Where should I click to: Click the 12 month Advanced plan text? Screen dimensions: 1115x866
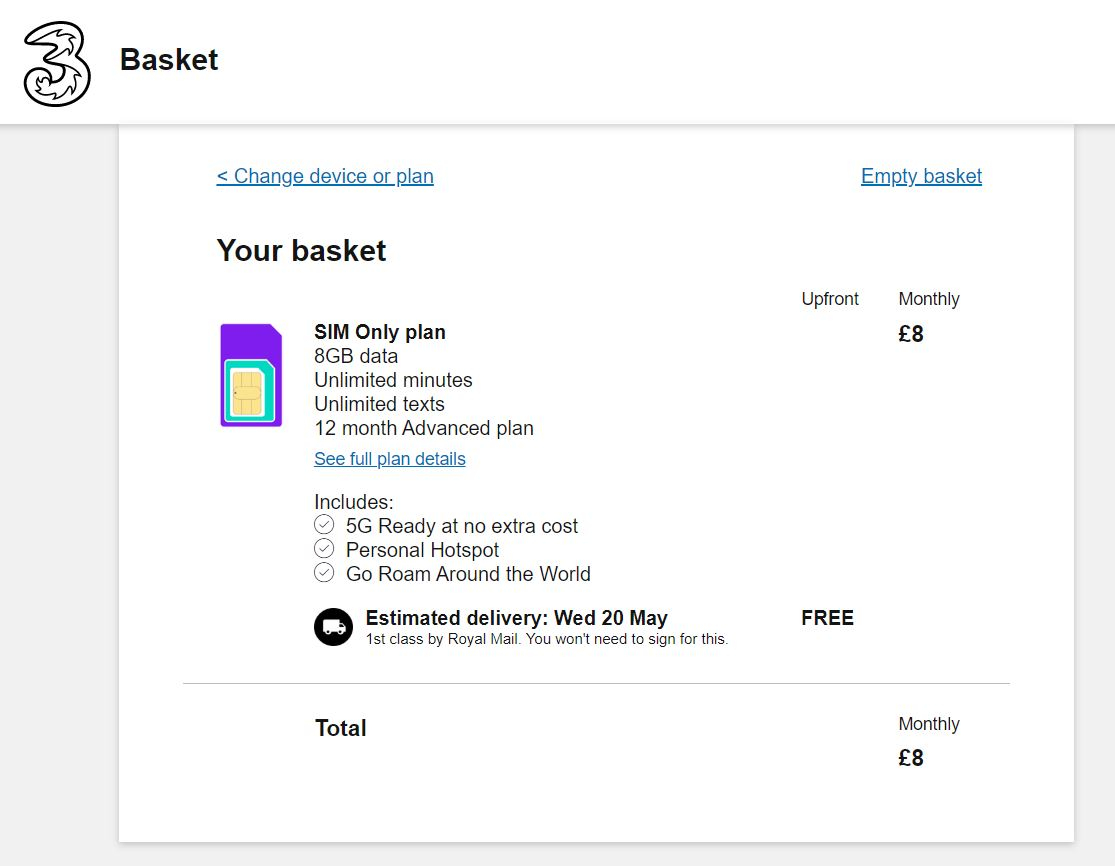pyautogui.click(x=424, y=428)
